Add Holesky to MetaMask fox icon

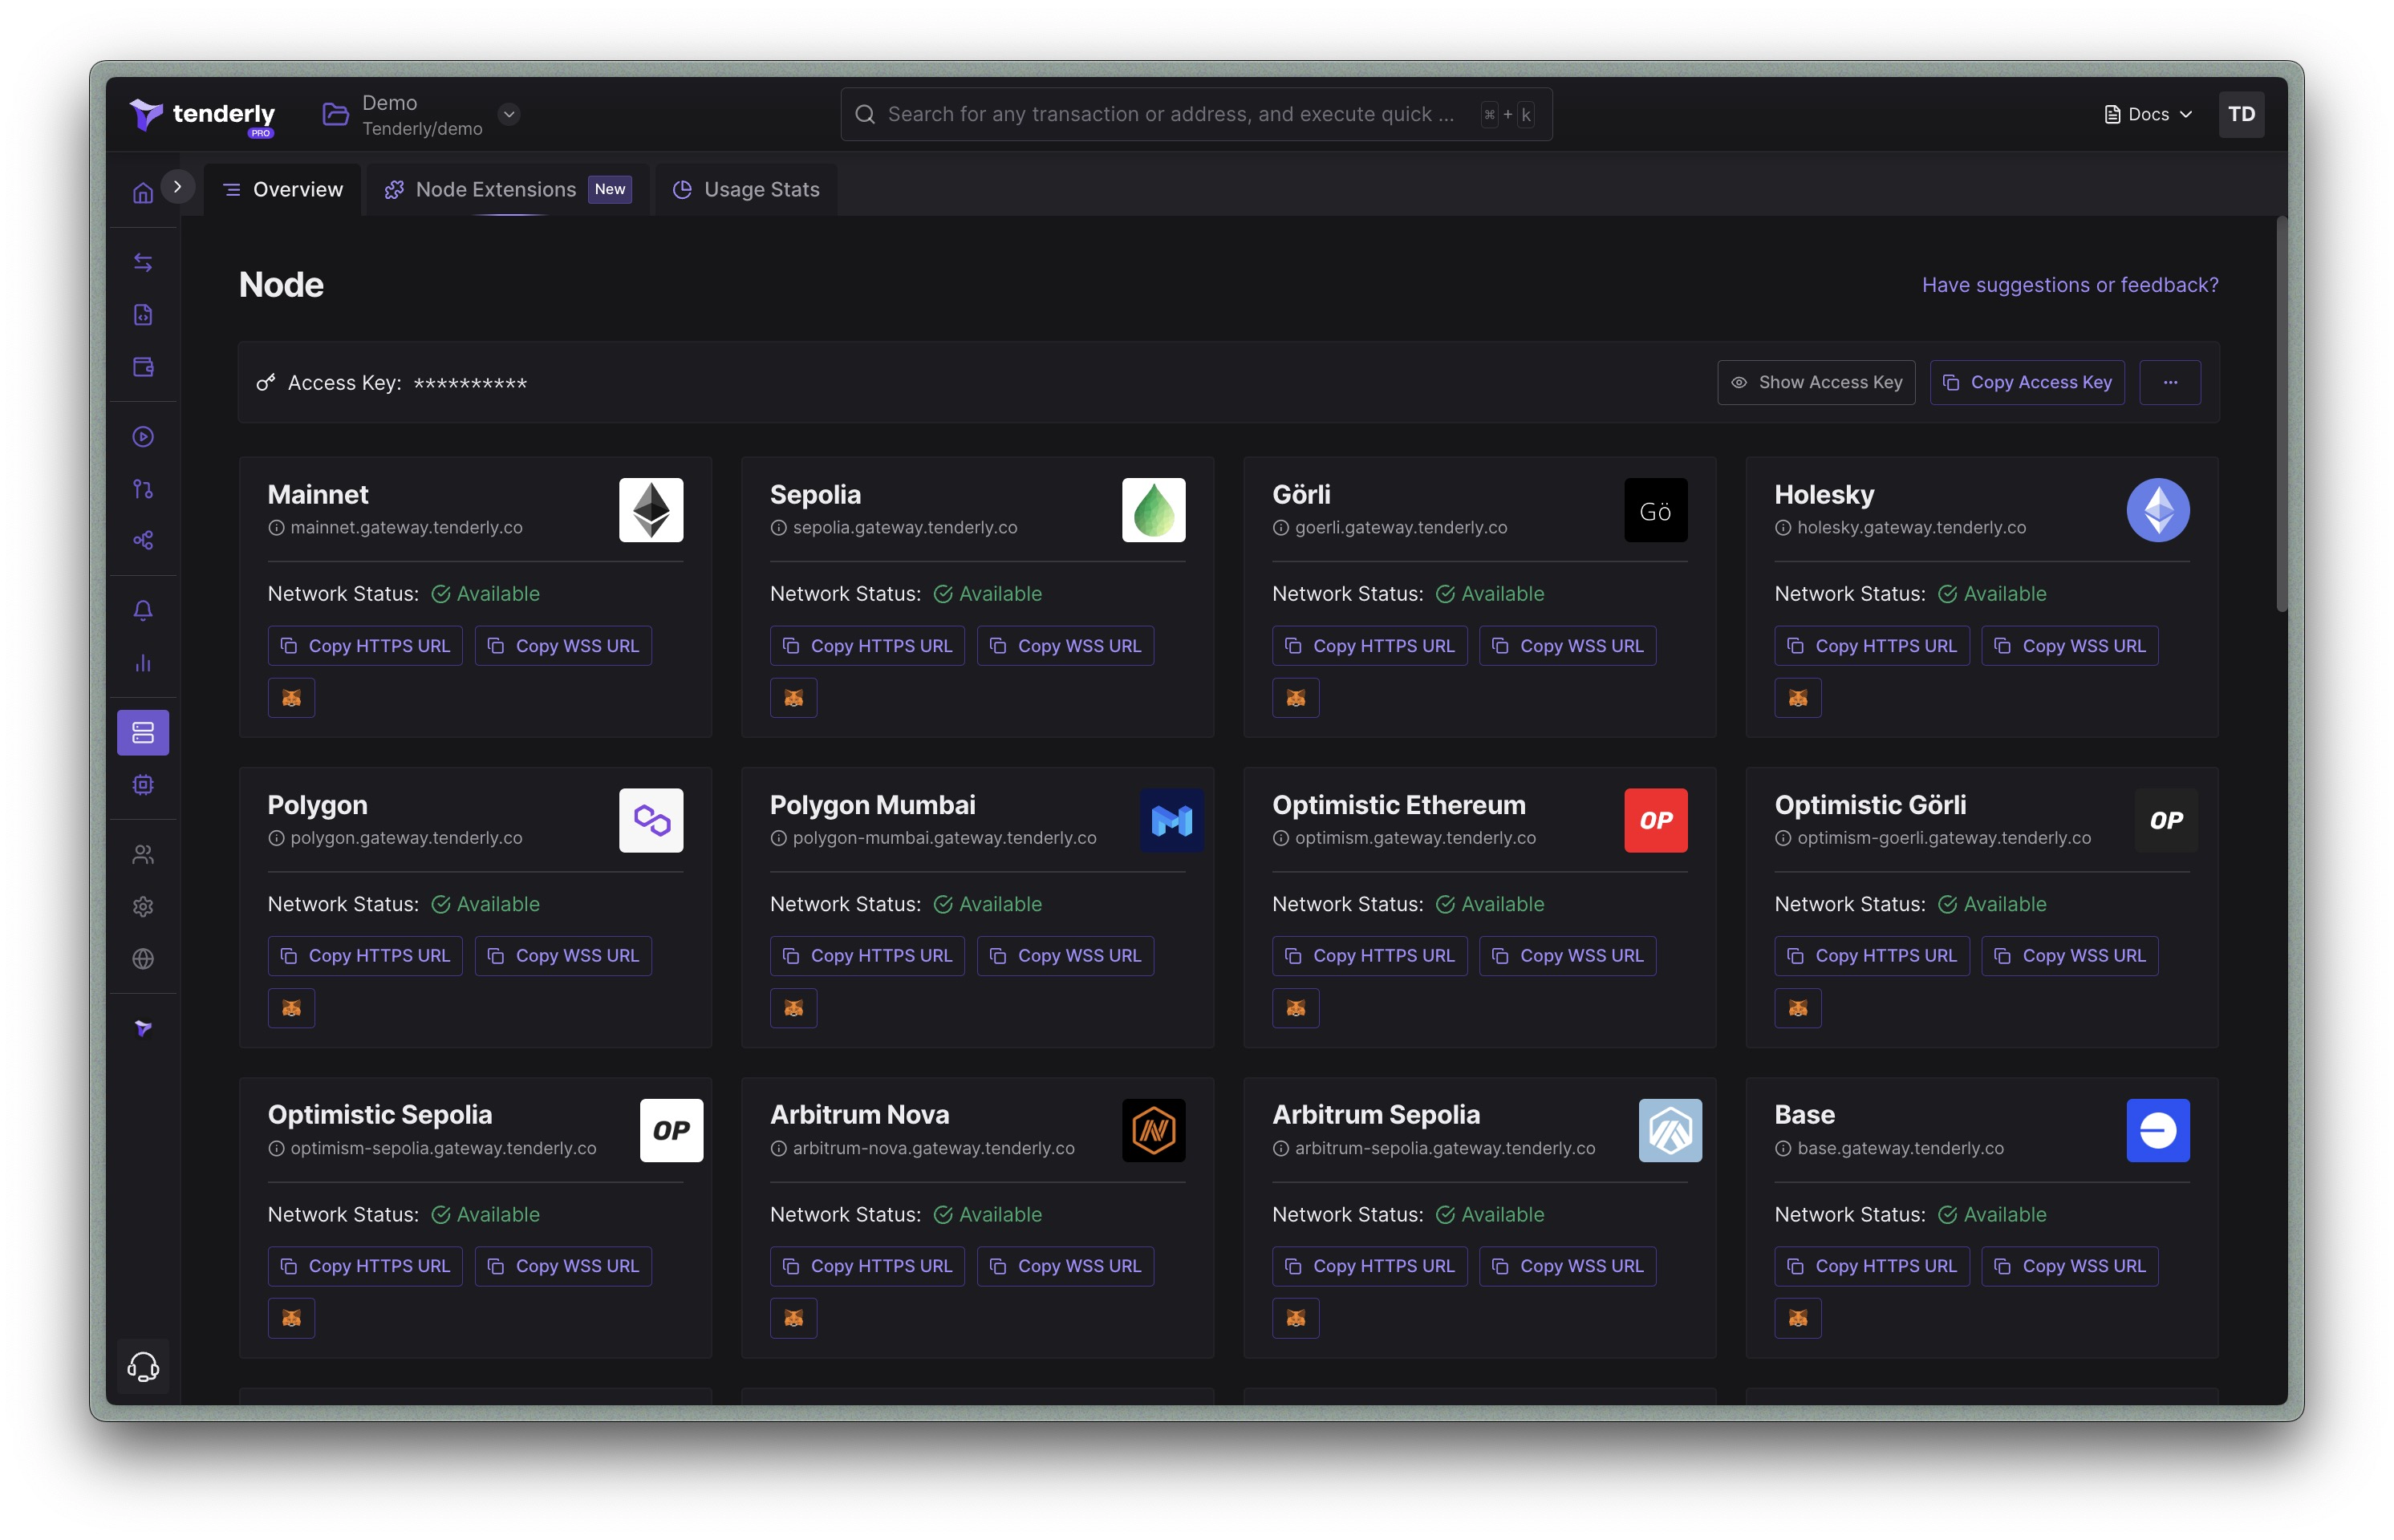point(1797,698)
